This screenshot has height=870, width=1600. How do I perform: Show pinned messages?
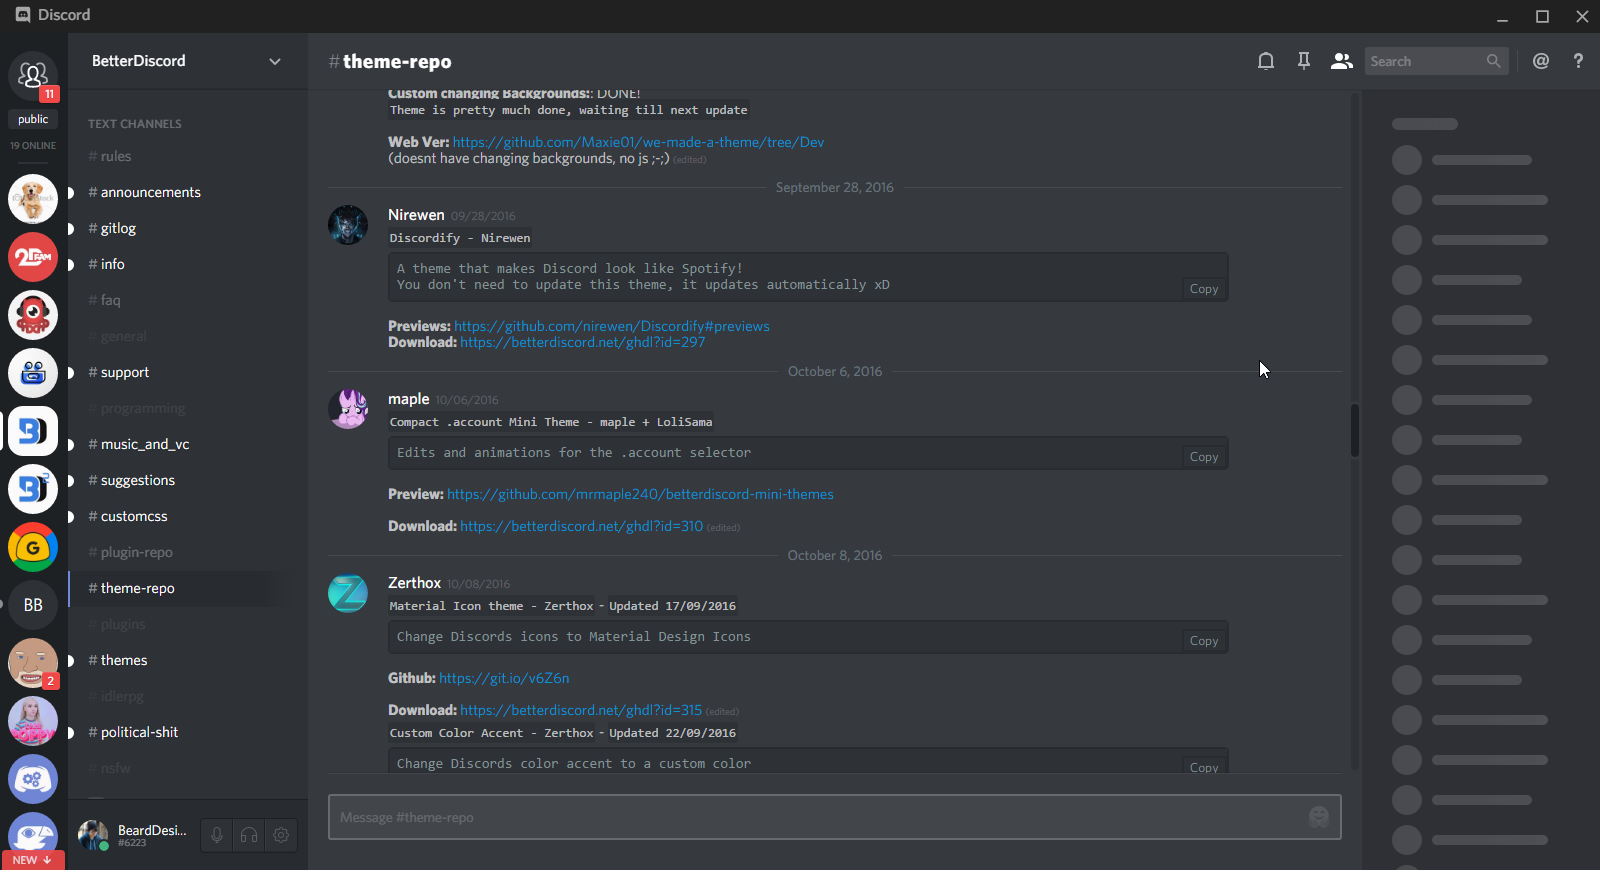point(1304,61)
